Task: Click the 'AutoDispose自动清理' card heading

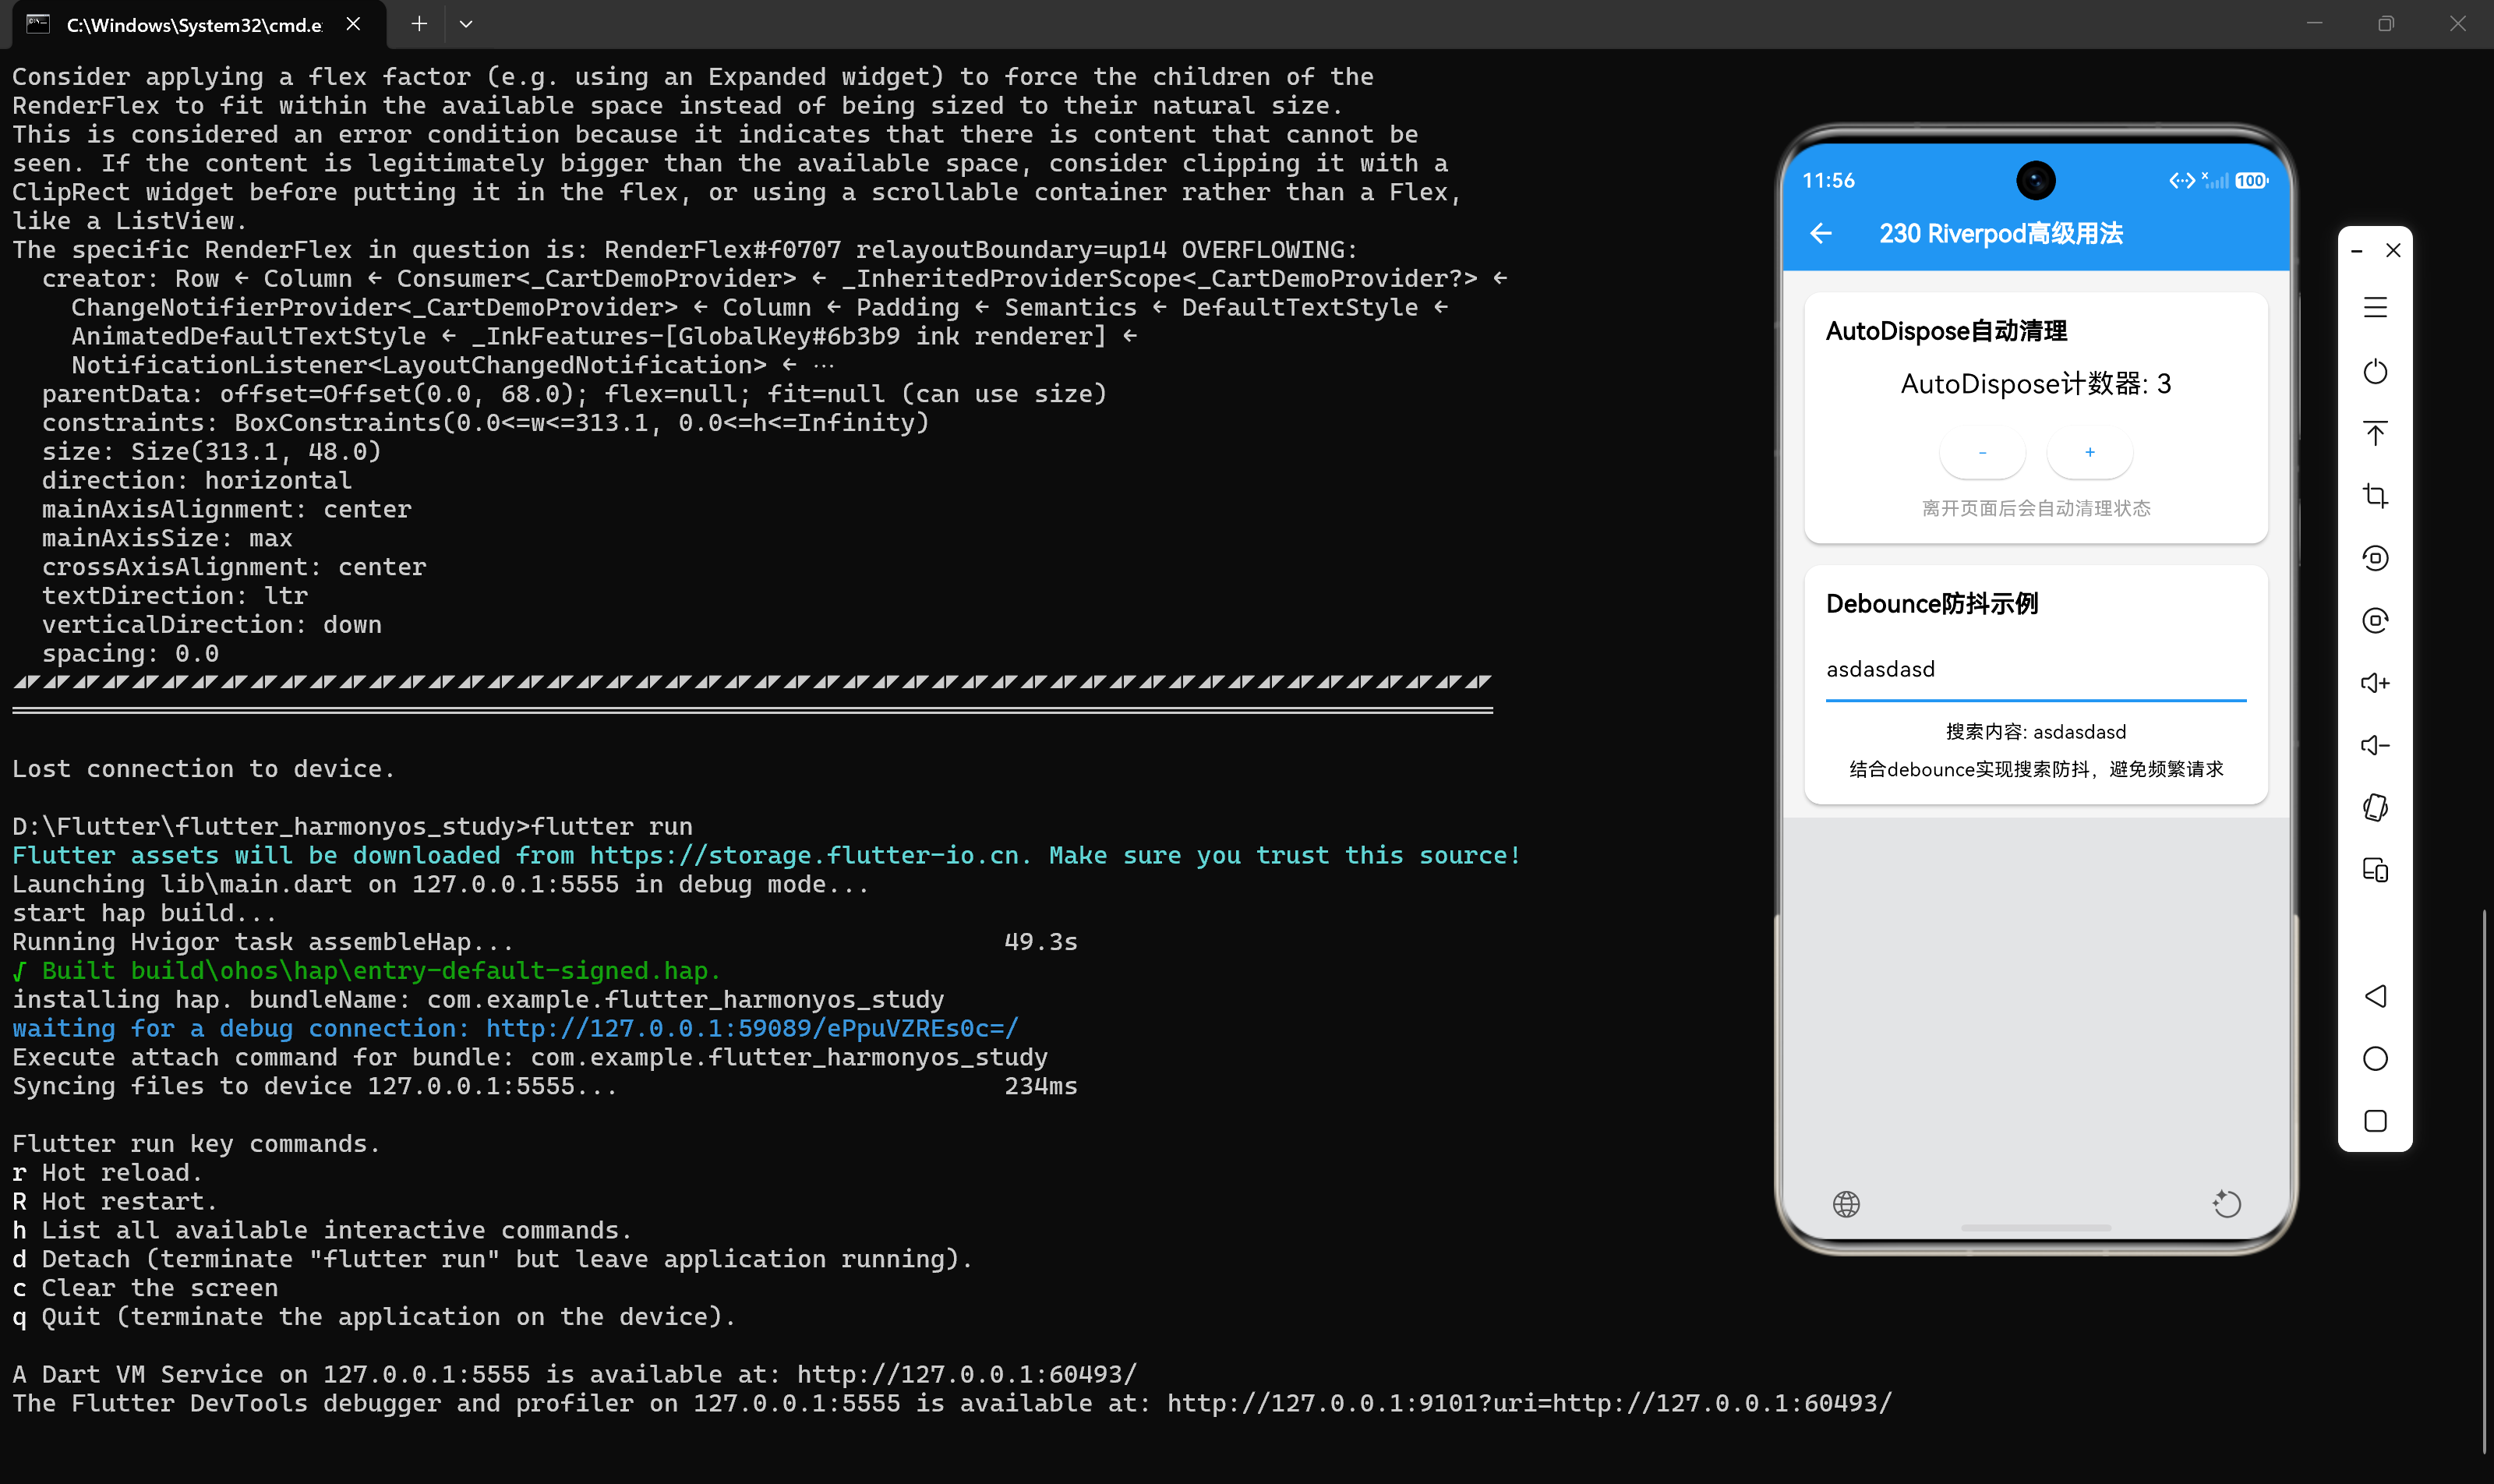Action: (x=1946, y=331)
